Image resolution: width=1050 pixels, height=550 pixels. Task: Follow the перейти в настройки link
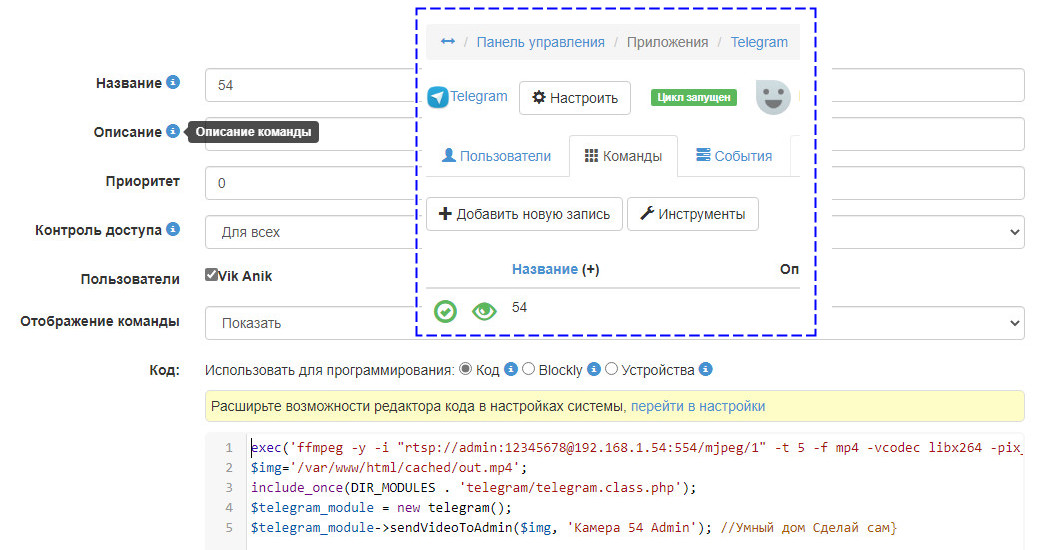click(698, 406)
